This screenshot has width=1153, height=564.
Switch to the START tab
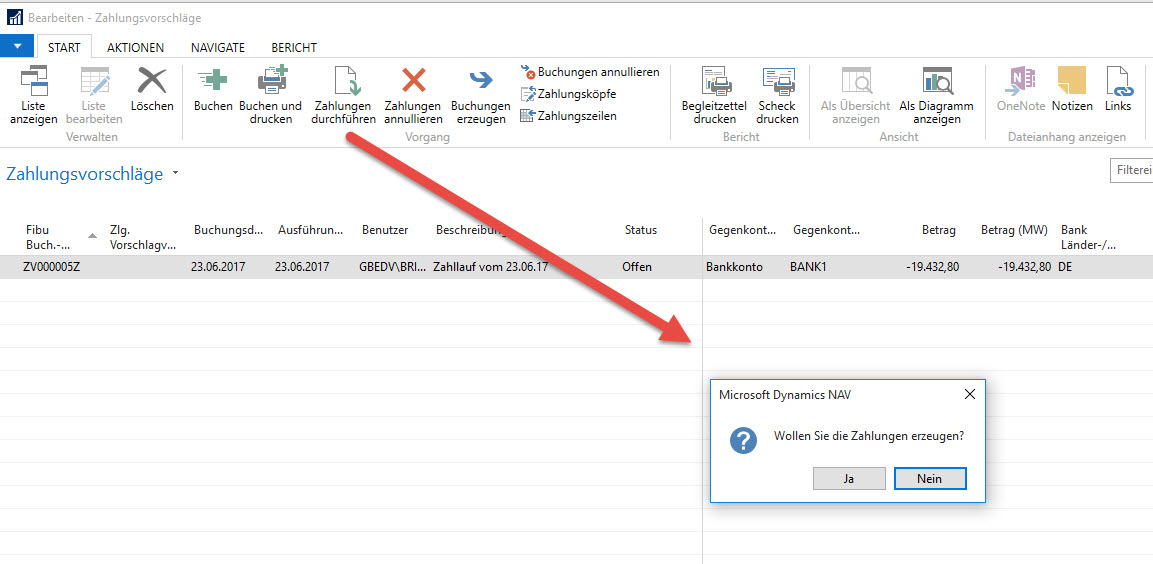[x=64, y=47]
